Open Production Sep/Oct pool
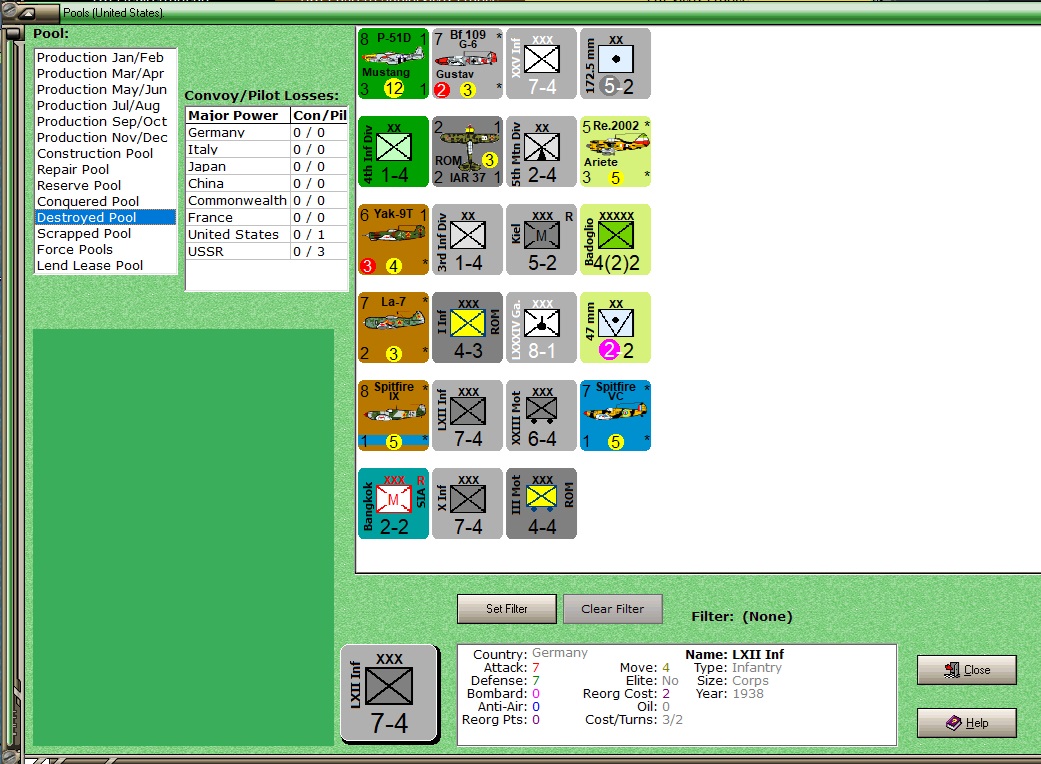1041x764 pixels. [x=106, y=121]
